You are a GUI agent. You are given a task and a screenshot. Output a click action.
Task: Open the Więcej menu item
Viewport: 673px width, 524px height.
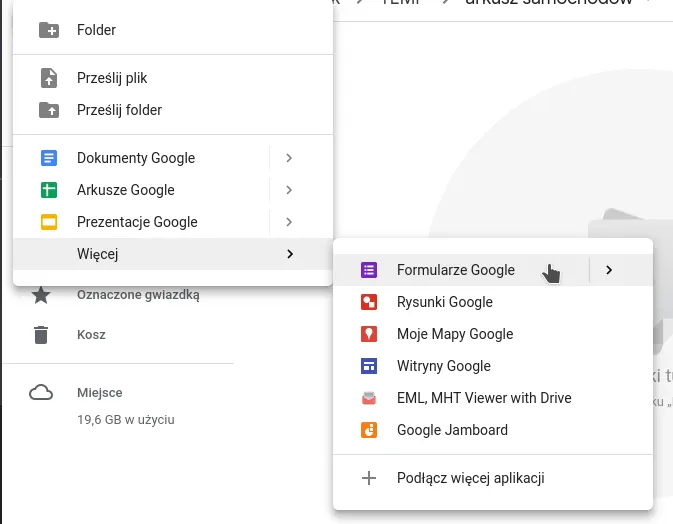[173, 254]
